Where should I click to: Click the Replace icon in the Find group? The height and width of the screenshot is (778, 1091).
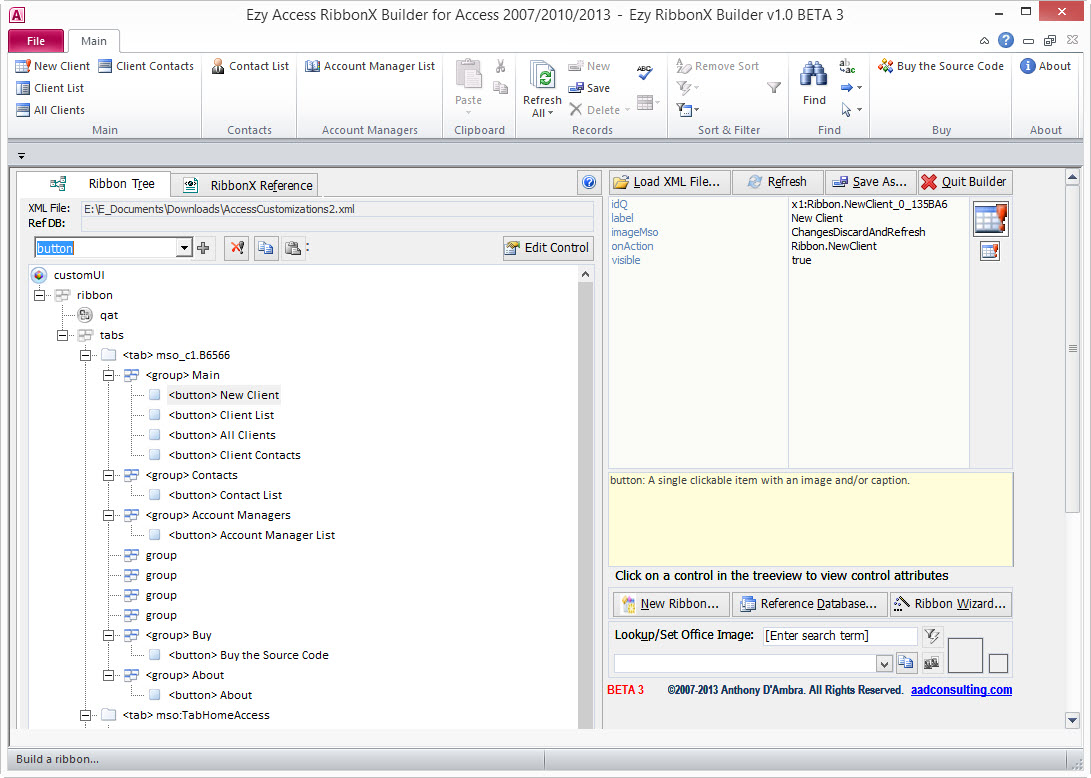point(847,66)
